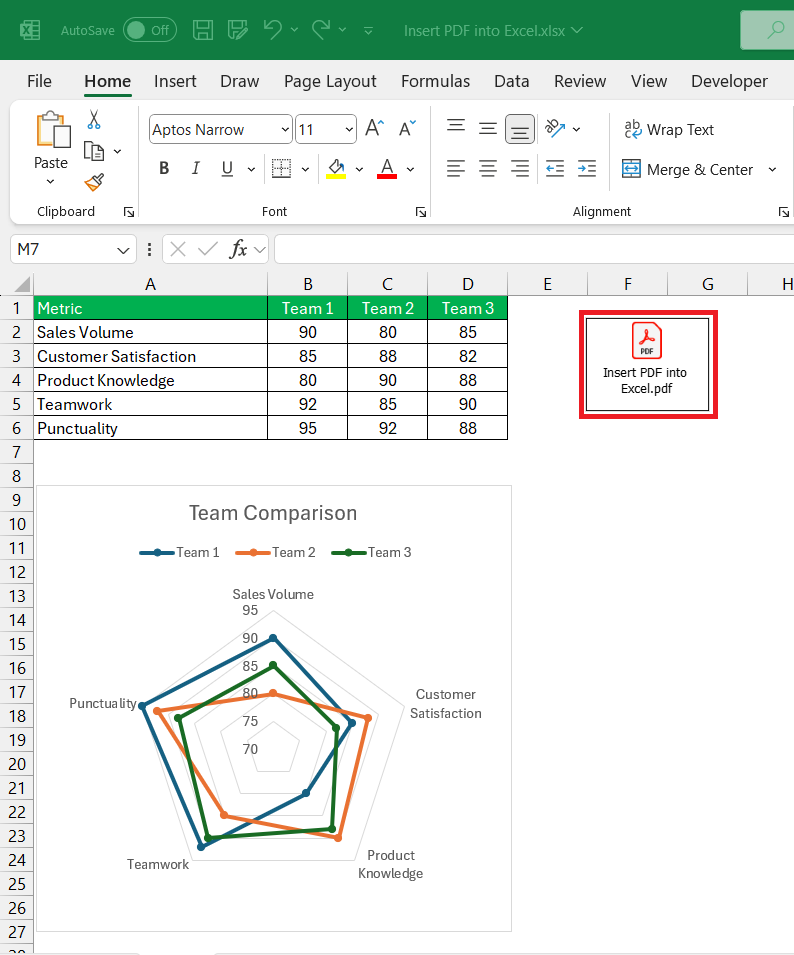
Task: Expand the Paste options arrow
Action: coord(51,181)
